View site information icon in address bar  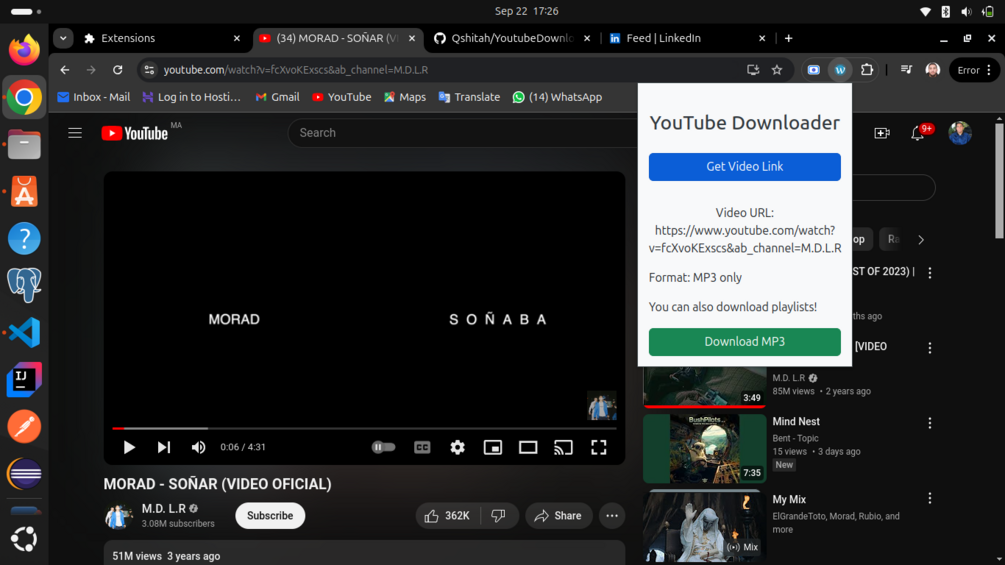coord(149,70)
